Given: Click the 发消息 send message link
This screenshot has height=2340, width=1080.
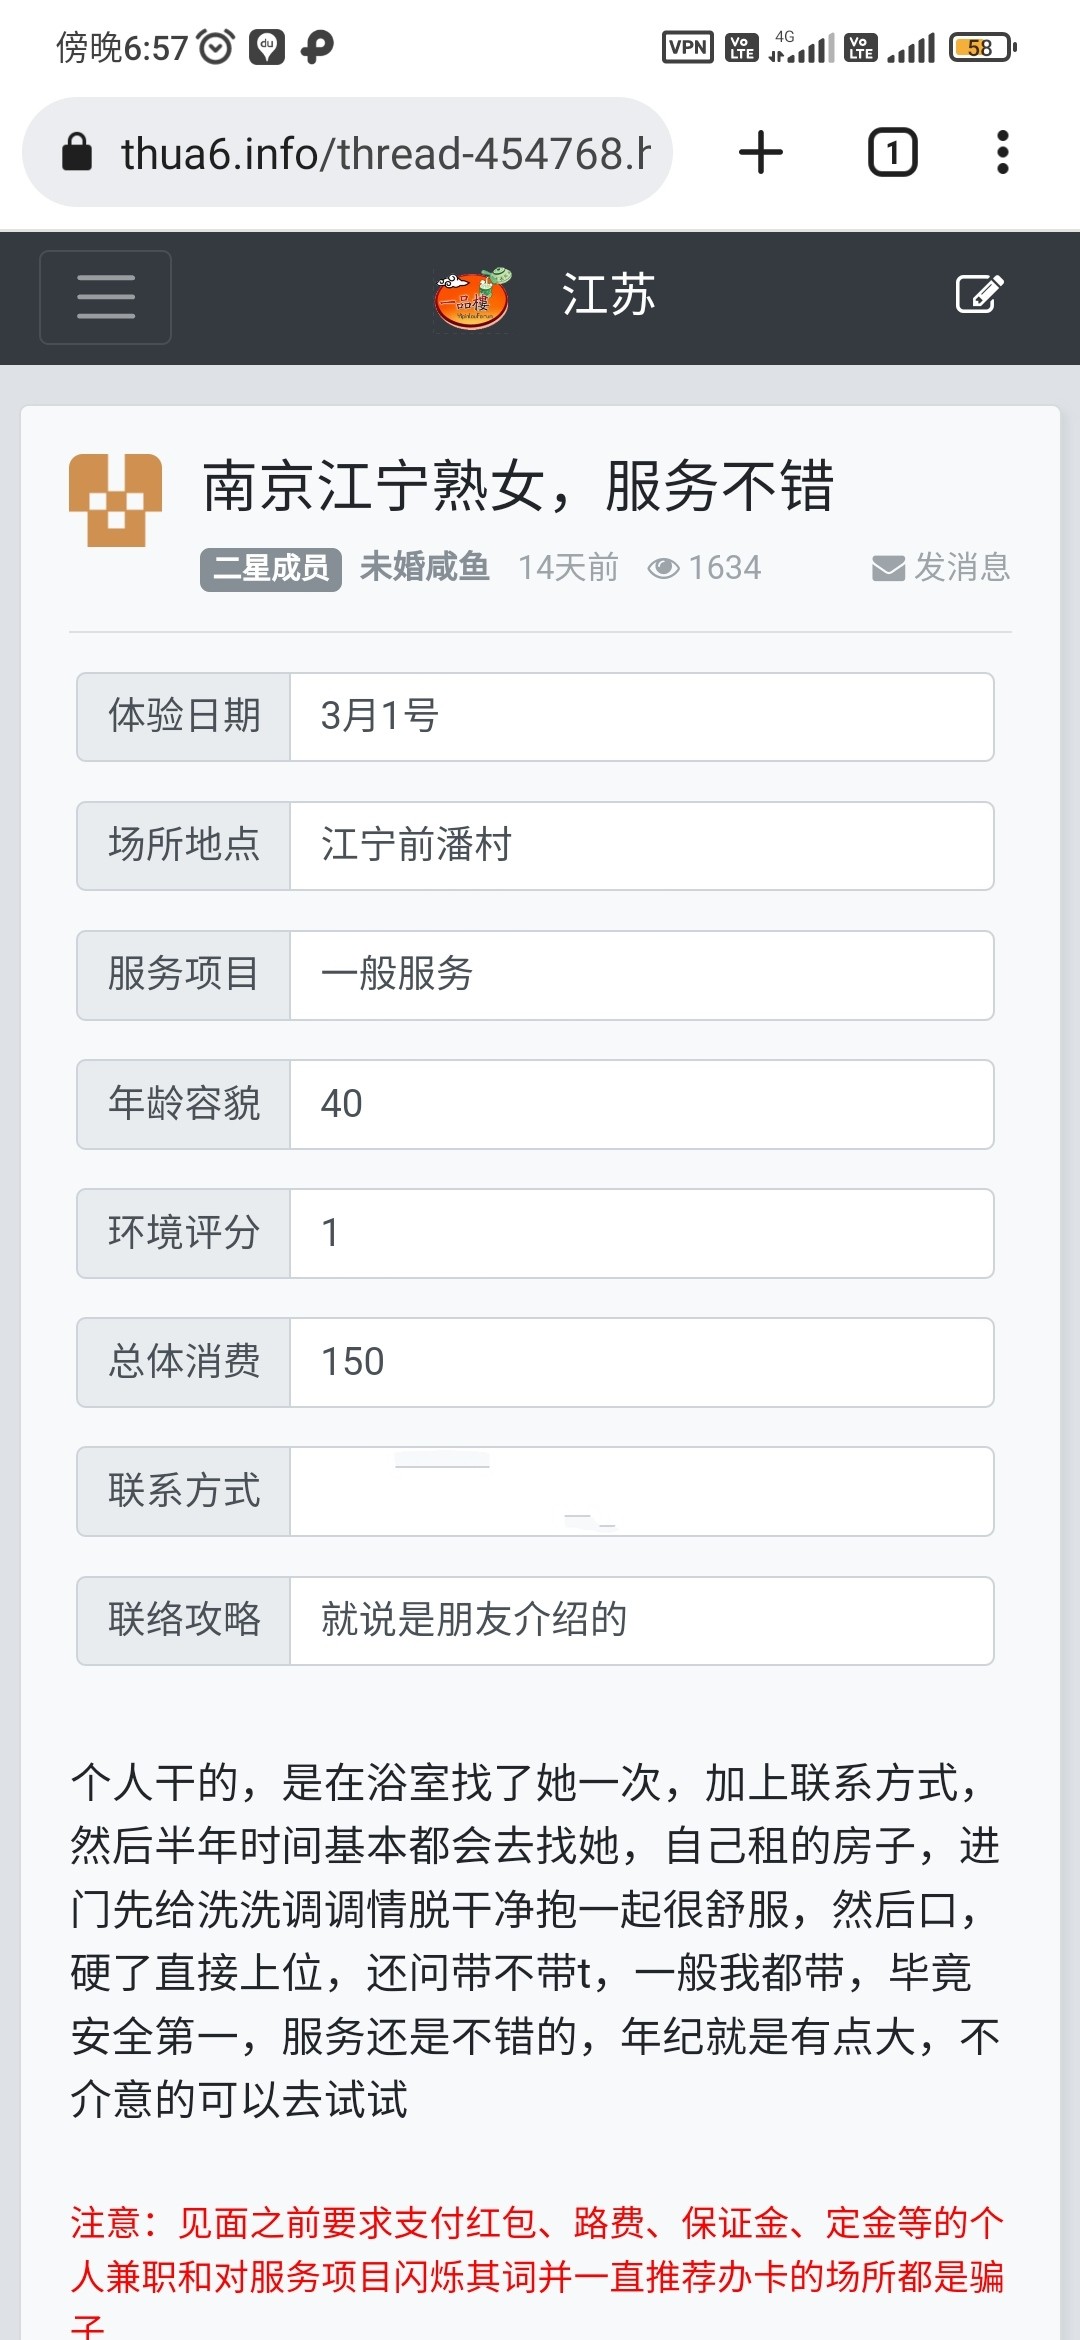Looking at the screenshot, I should (961, 567).
